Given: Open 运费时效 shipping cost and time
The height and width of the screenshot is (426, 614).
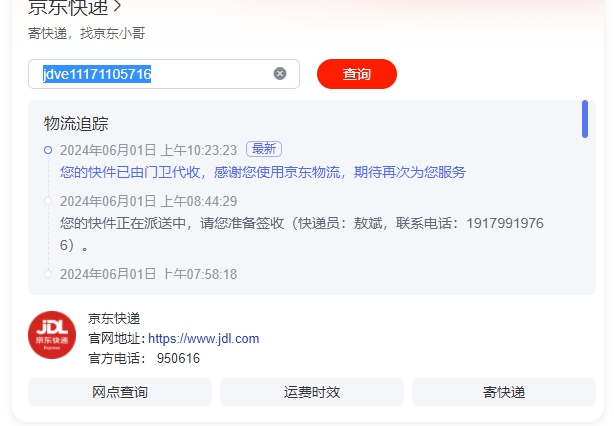Looking at the screenshot, I should coord(312,392).
